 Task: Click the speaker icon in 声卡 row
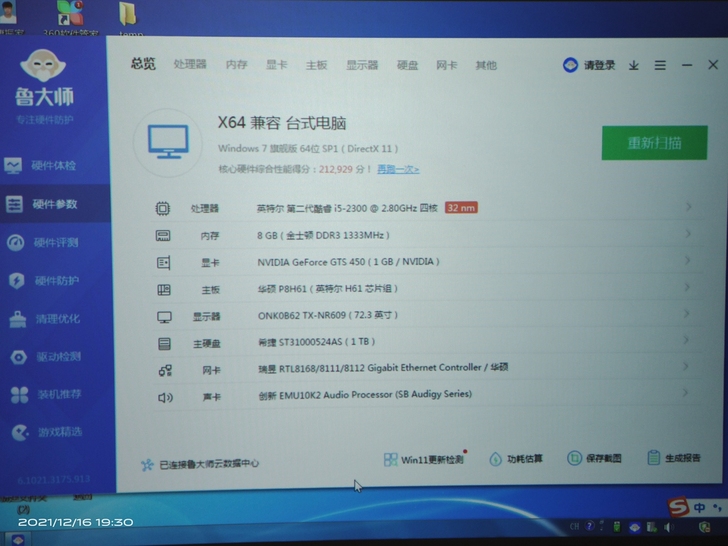[165, 397]
